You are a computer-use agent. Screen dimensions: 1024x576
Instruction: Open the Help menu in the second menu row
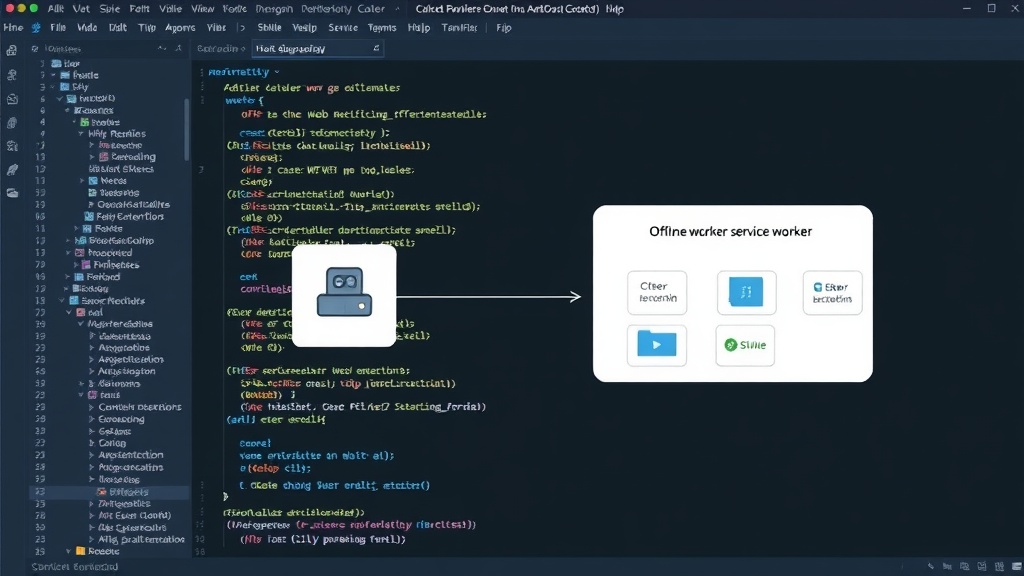[419, 27]
